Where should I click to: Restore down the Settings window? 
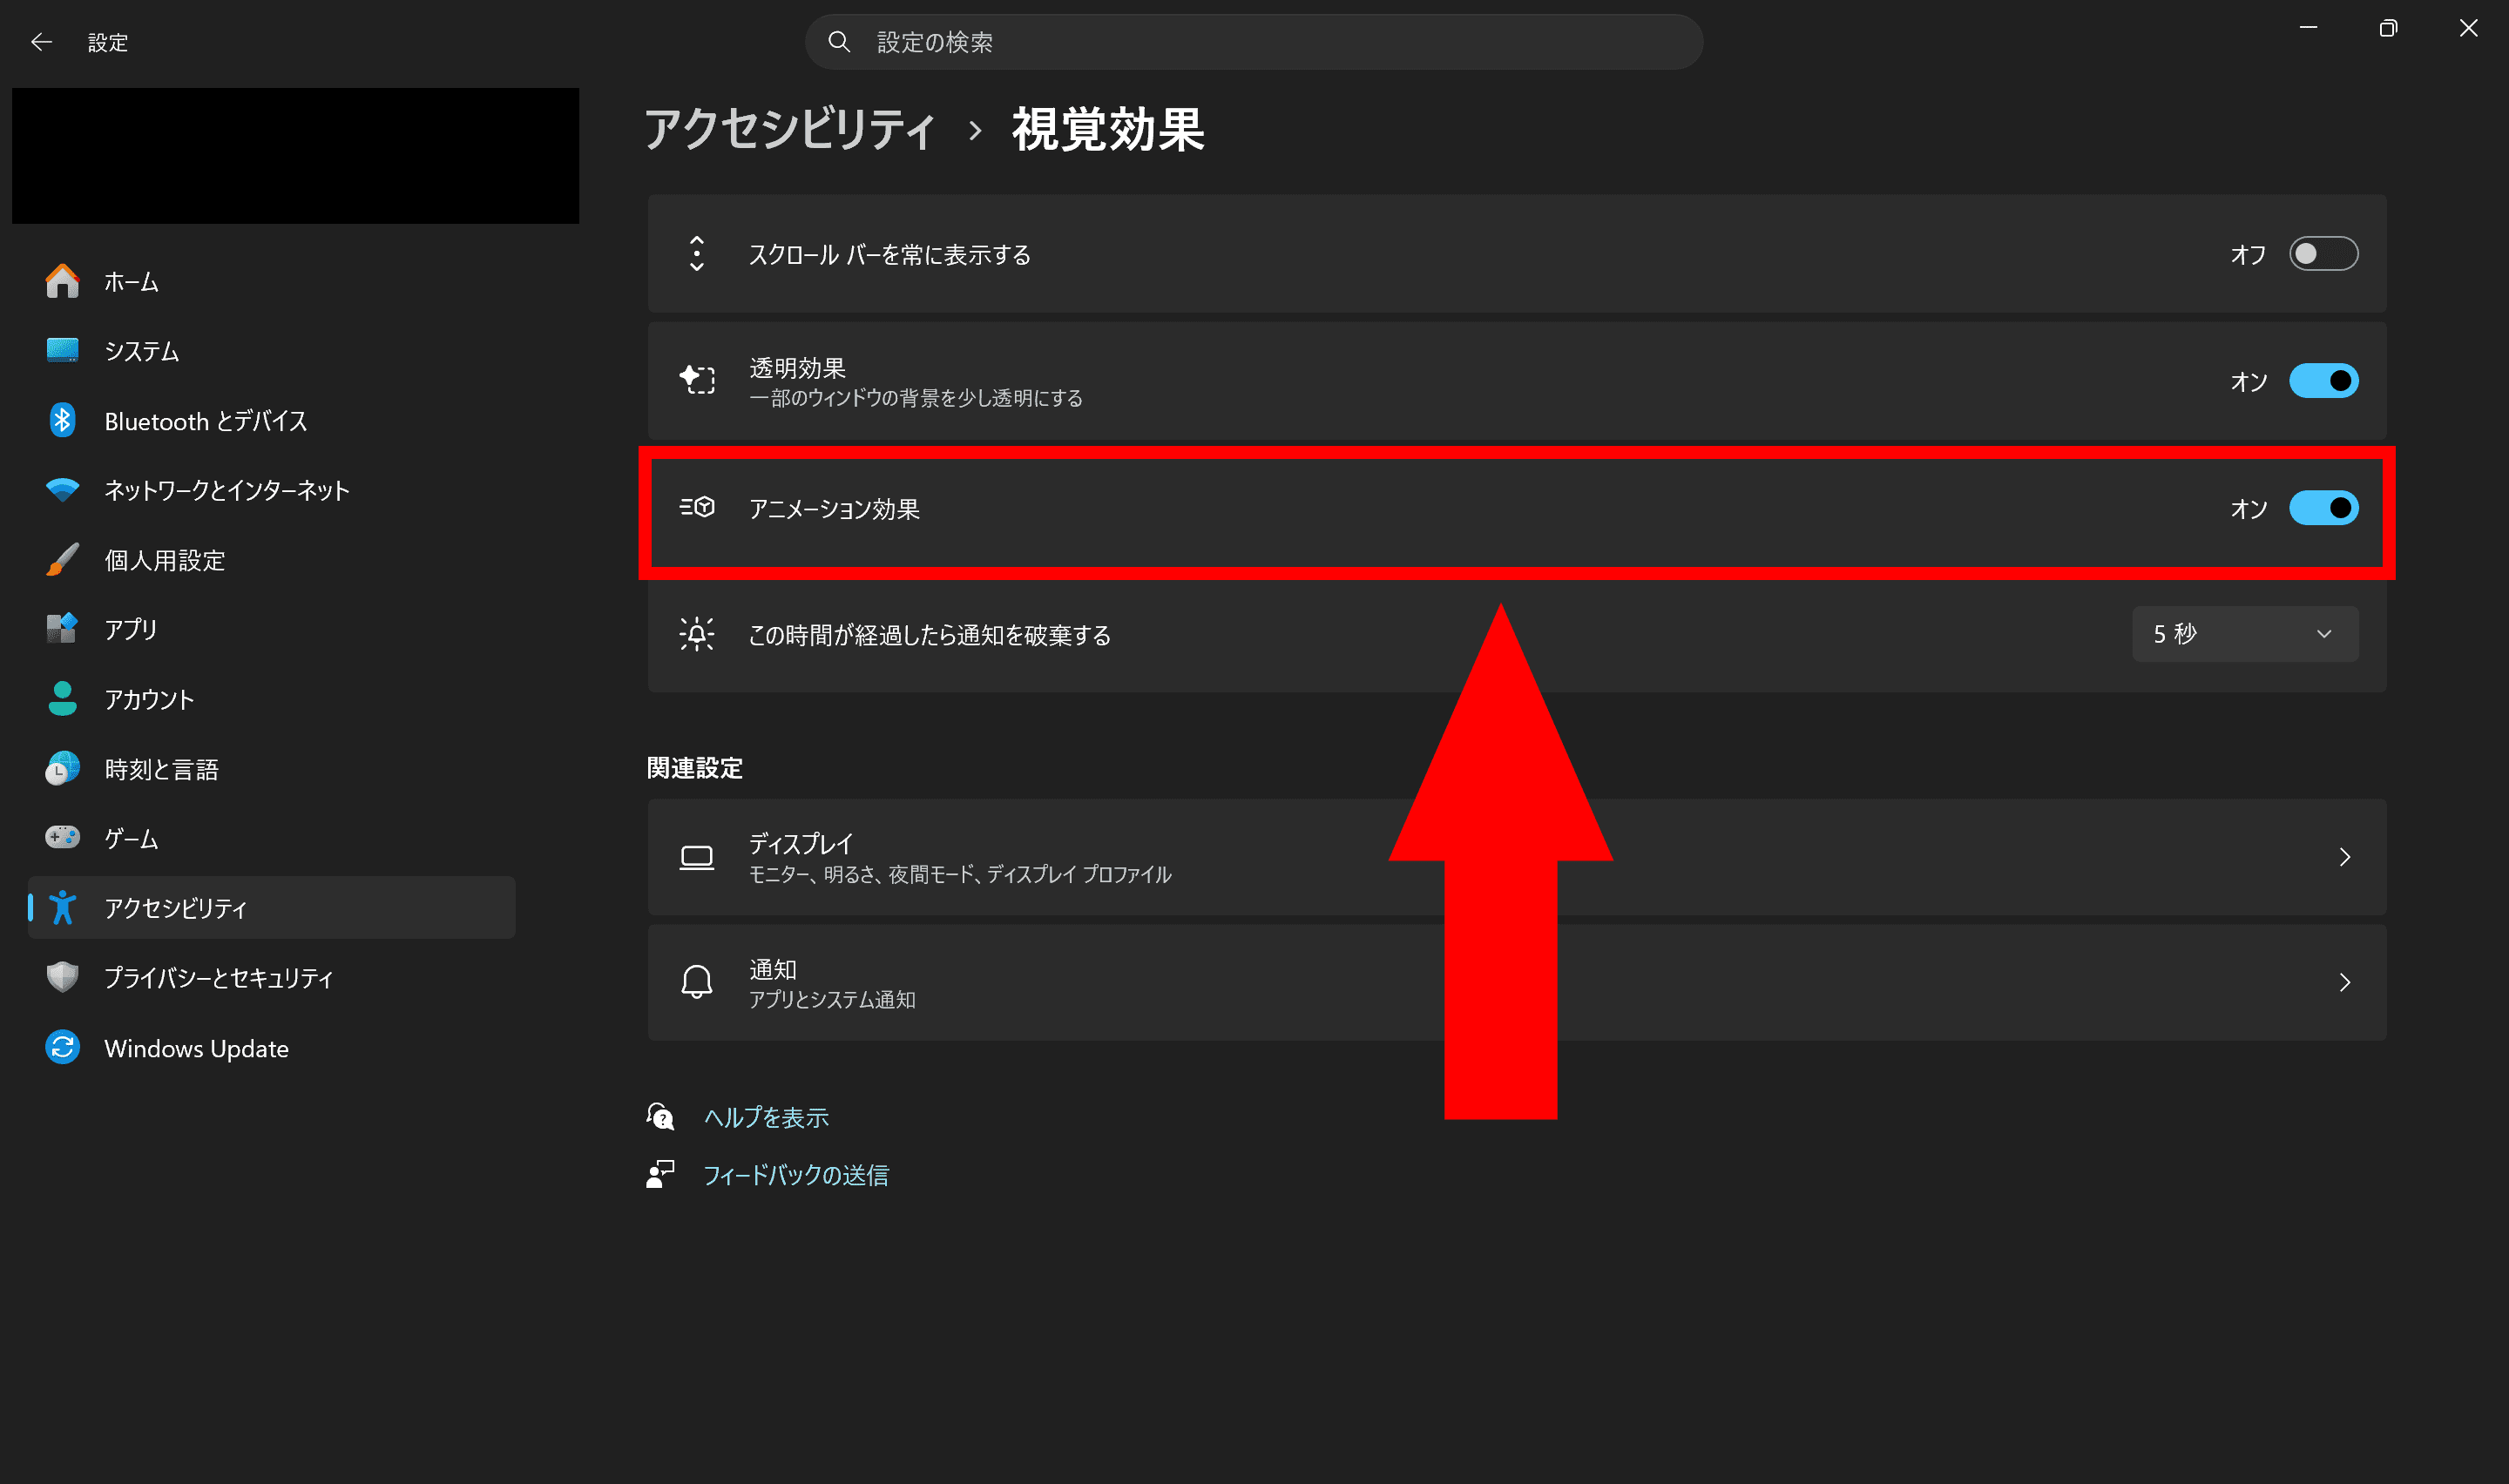2388,28
